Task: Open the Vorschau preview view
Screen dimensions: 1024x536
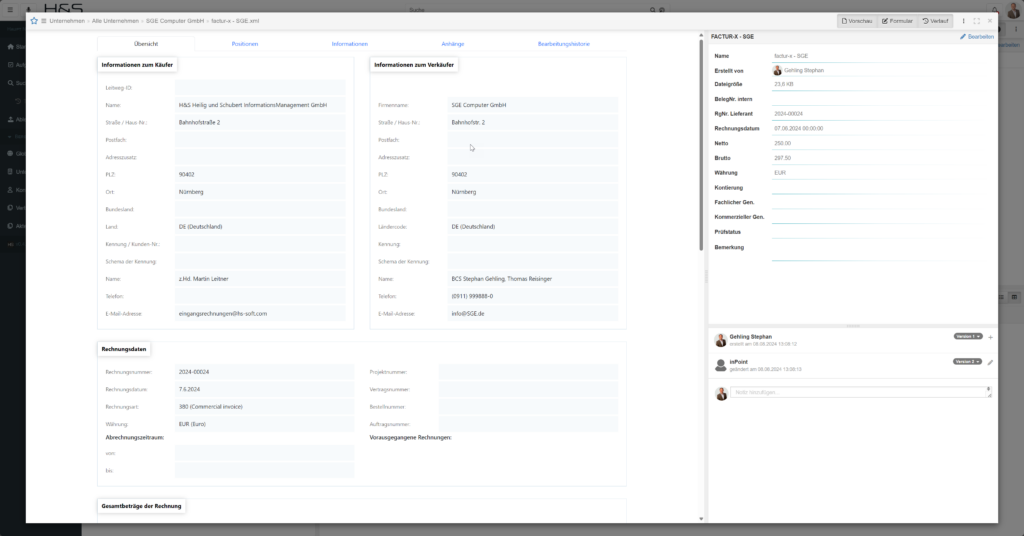Action: point(857,21)
